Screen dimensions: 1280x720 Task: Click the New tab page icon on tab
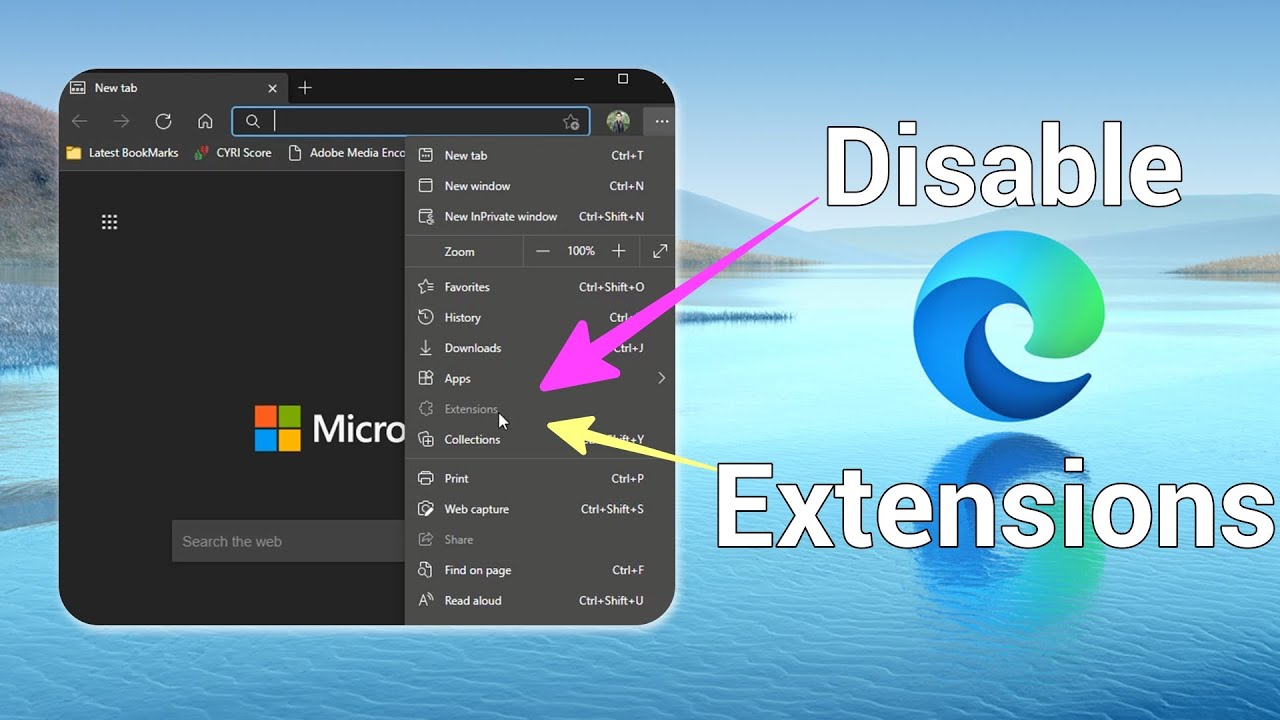[78, 88]
